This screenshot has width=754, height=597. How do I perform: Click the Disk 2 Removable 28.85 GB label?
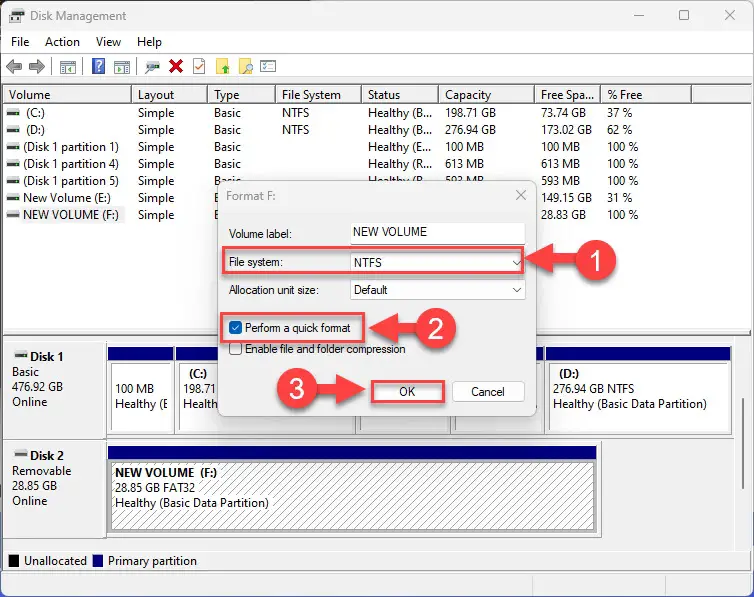point(54,488)
